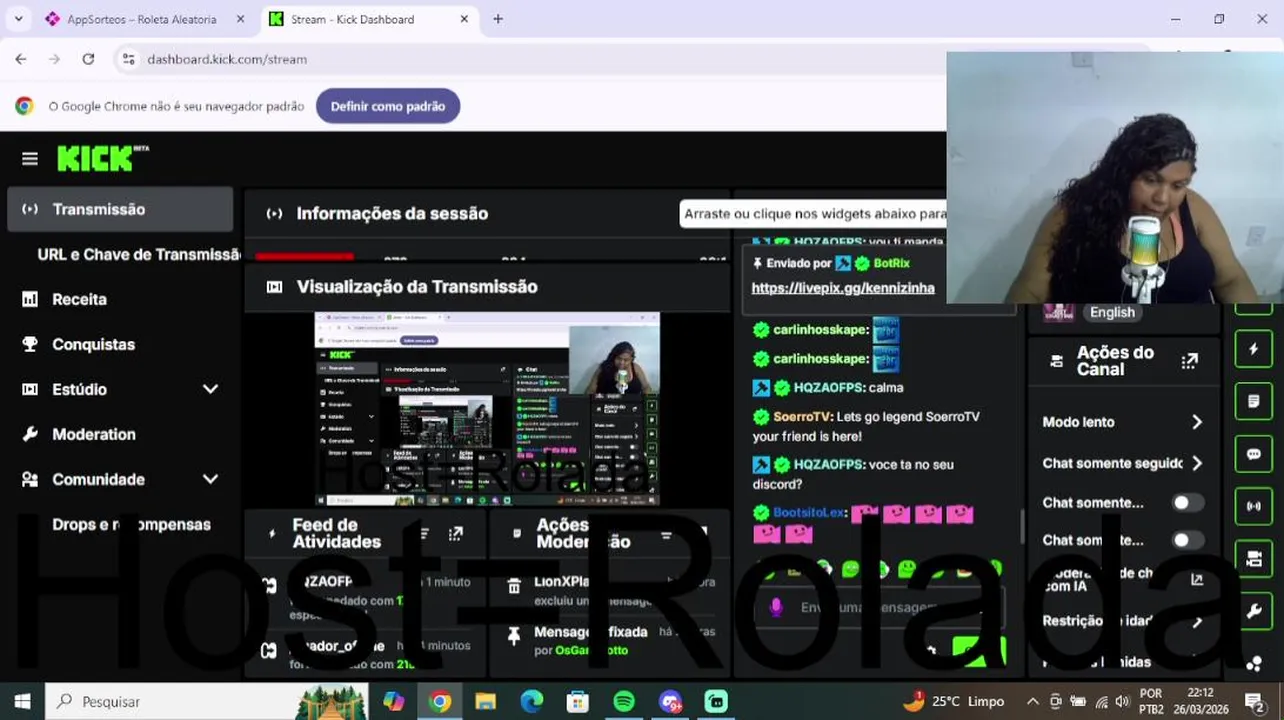The height and width of the screenshot is (720, 1284).
Task: Click the Windows Start button
Action: tap(22, 701)
